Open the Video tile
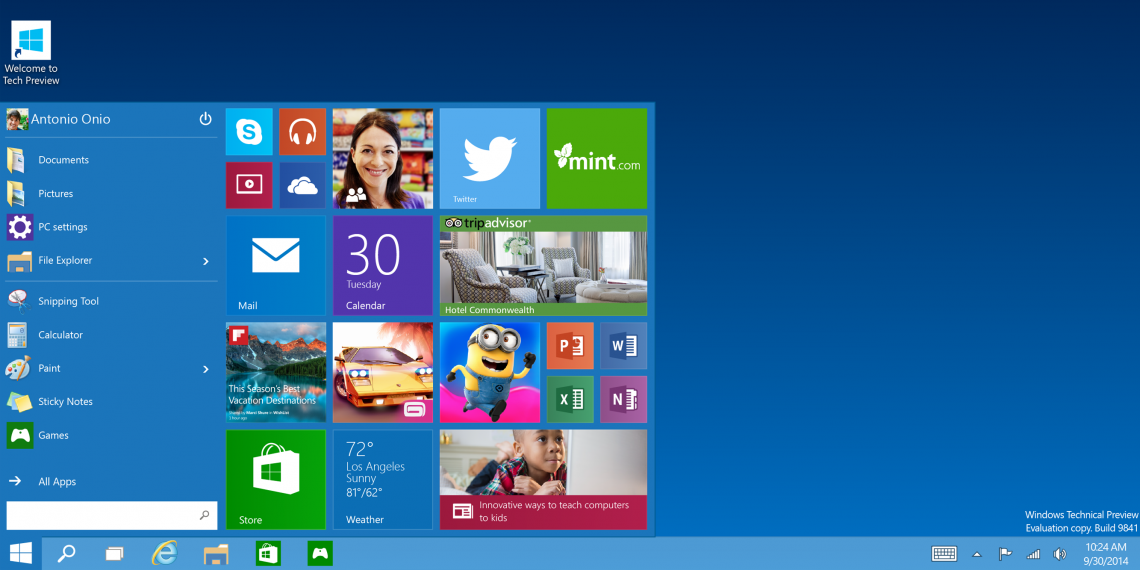 [x=249, y=185]
